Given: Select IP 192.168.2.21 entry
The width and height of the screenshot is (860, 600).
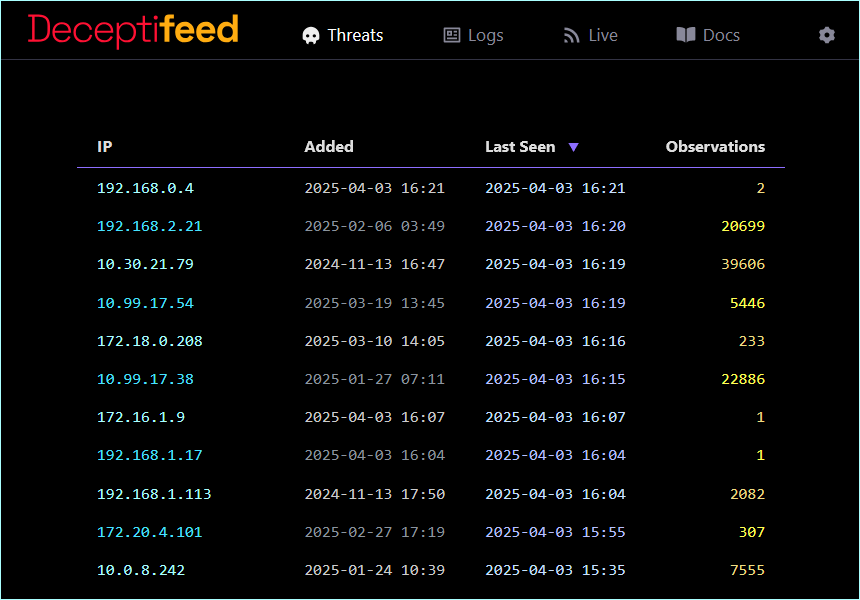Looking at the screenshot, I should point(149,226).
